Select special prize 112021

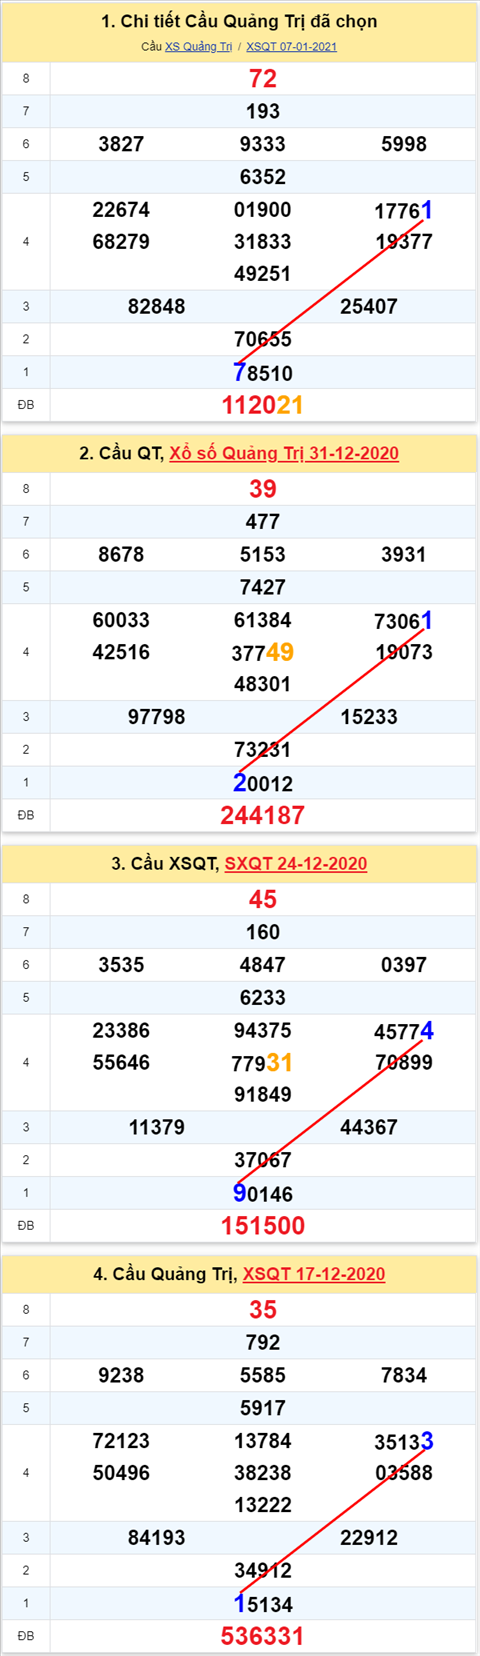click(263, 405)
